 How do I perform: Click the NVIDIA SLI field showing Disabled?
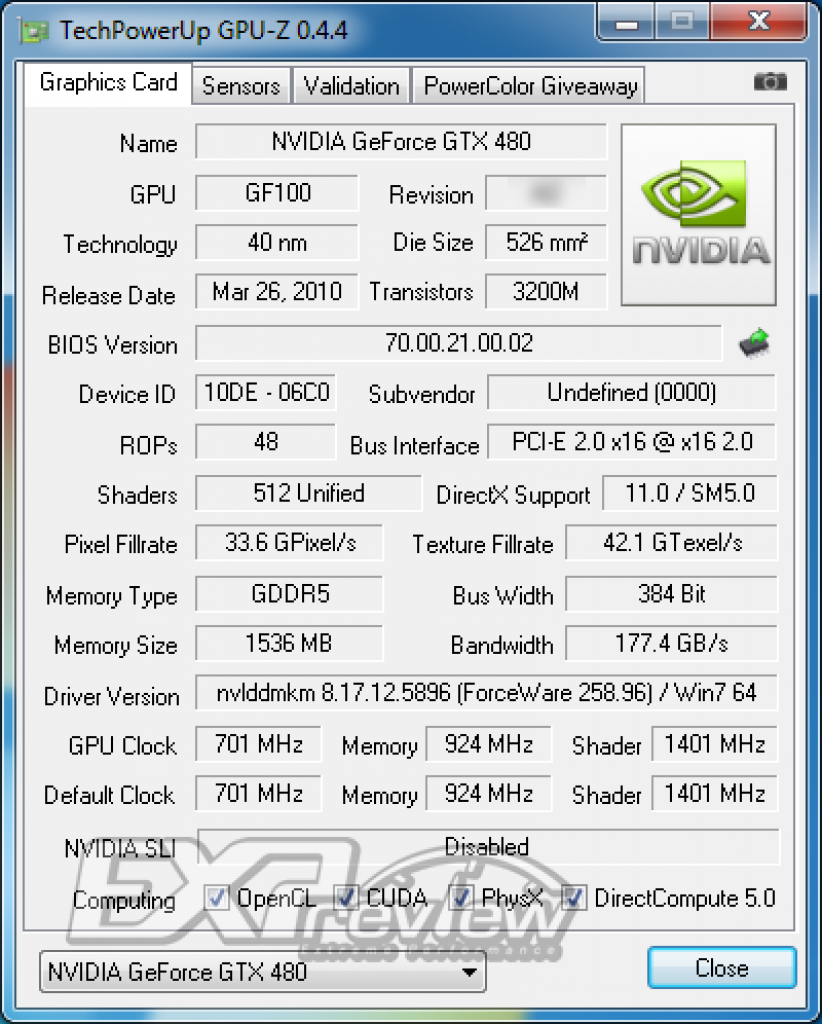488,847
